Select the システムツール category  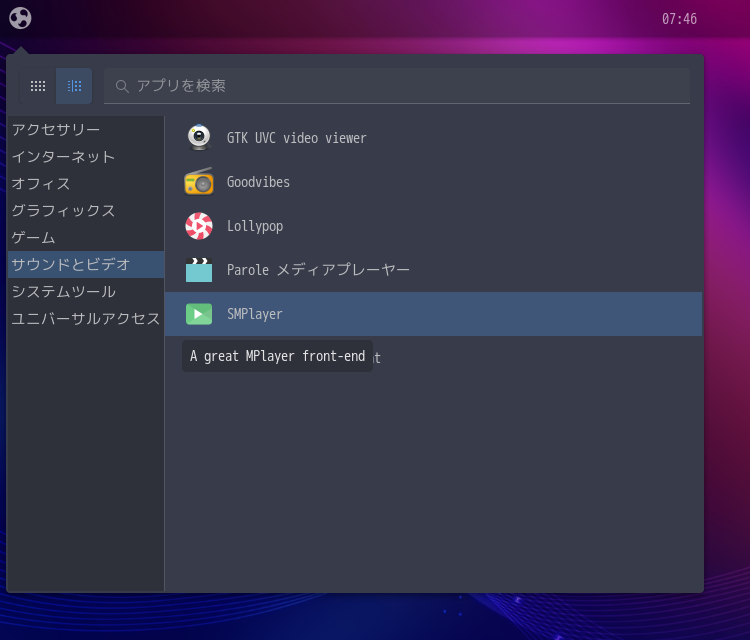tap(86, 291)
